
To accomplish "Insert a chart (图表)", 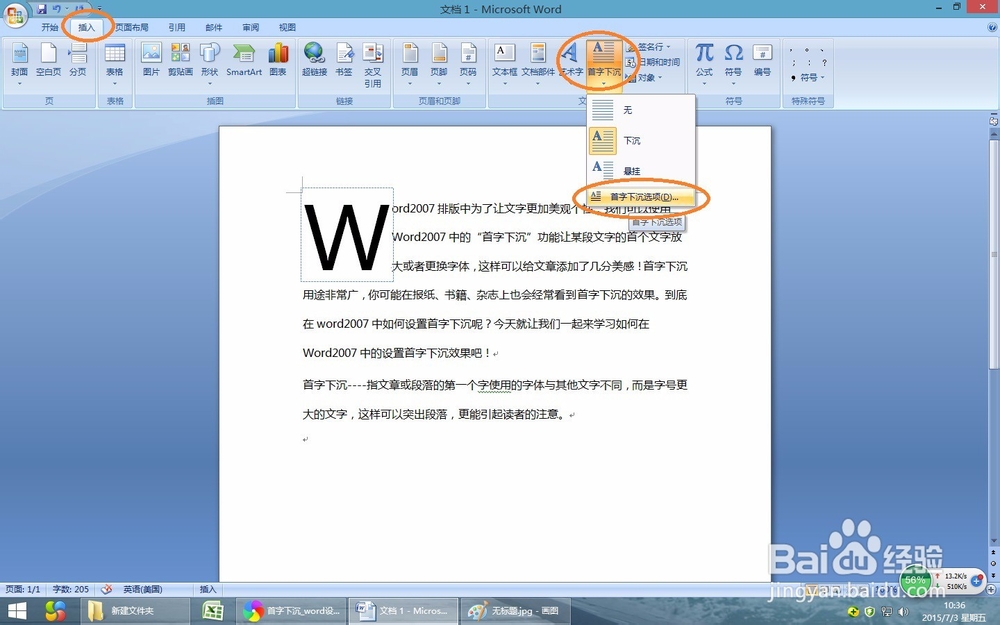I will point(278,61).
